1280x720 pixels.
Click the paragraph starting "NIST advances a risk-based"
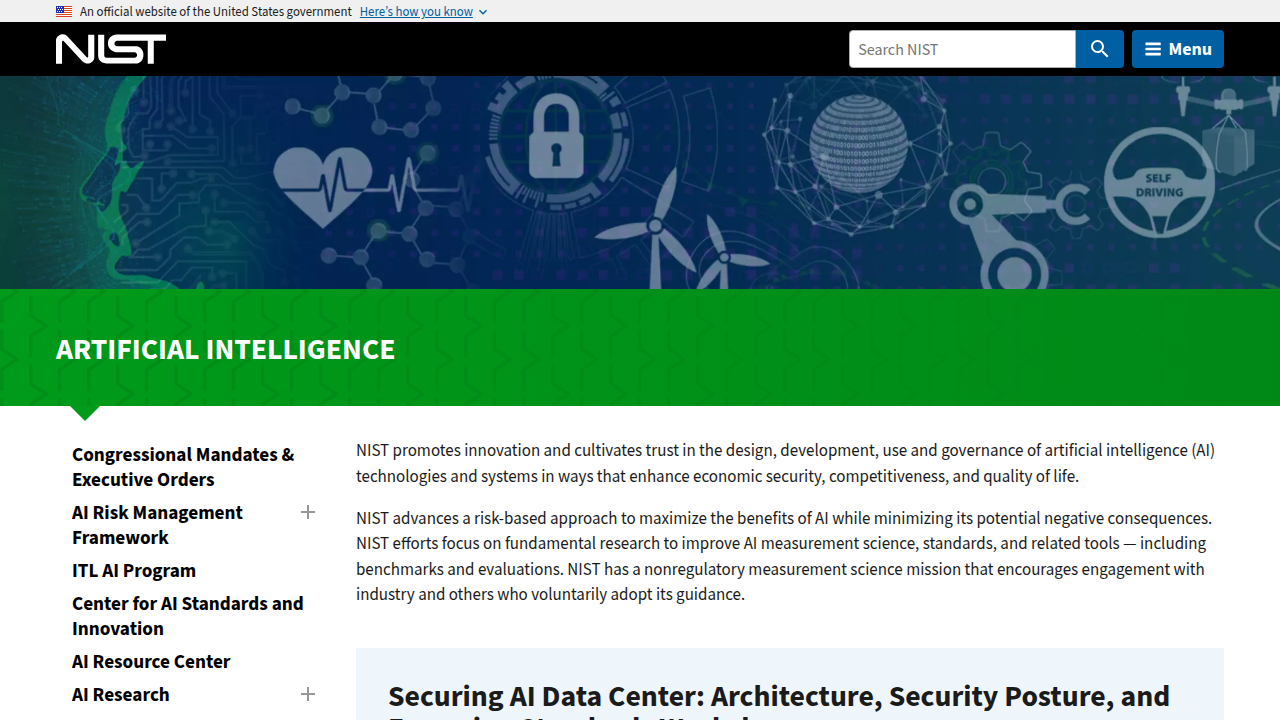point(784,556)
